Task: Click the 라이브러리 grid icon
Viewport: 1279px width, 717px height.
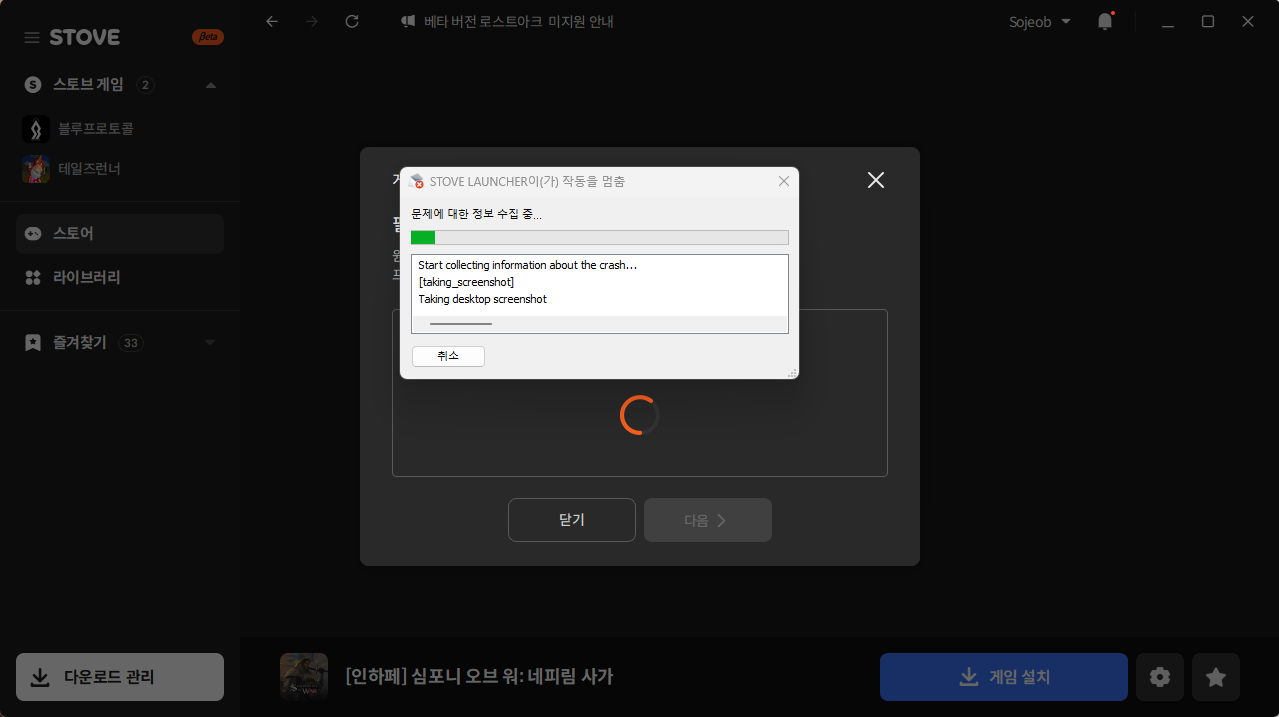Action: (33, 277)
